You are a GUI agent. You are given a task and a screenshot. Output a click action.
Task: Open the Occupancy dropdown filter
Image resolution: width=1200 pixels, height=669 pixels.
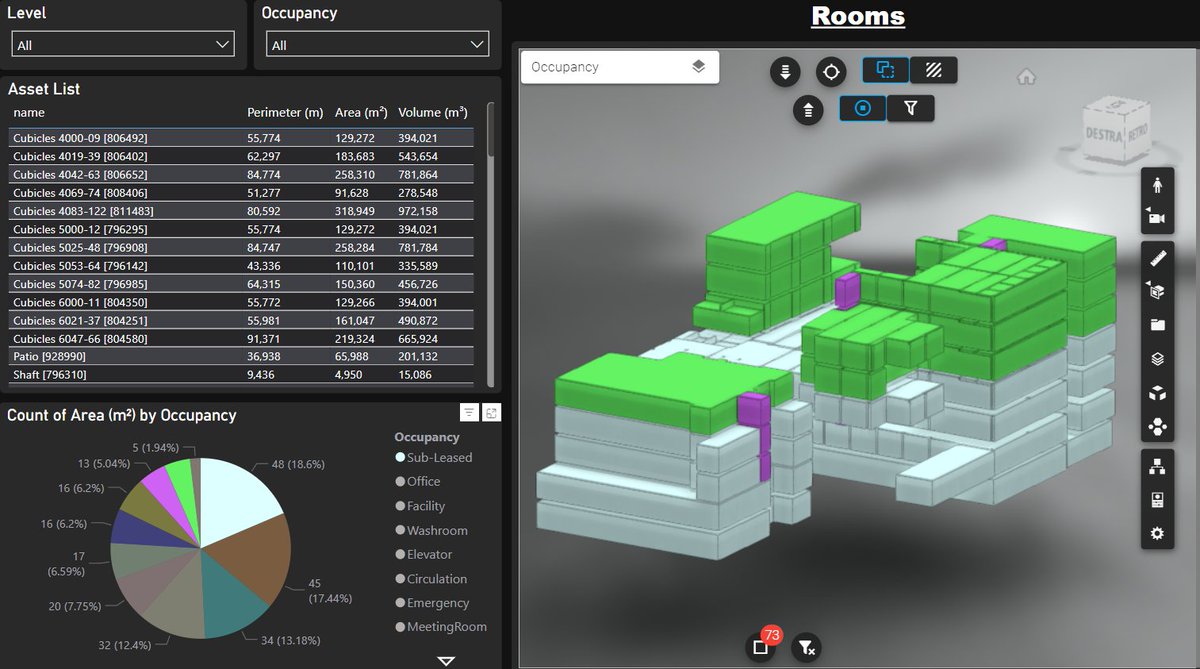[x=377, y=44]
